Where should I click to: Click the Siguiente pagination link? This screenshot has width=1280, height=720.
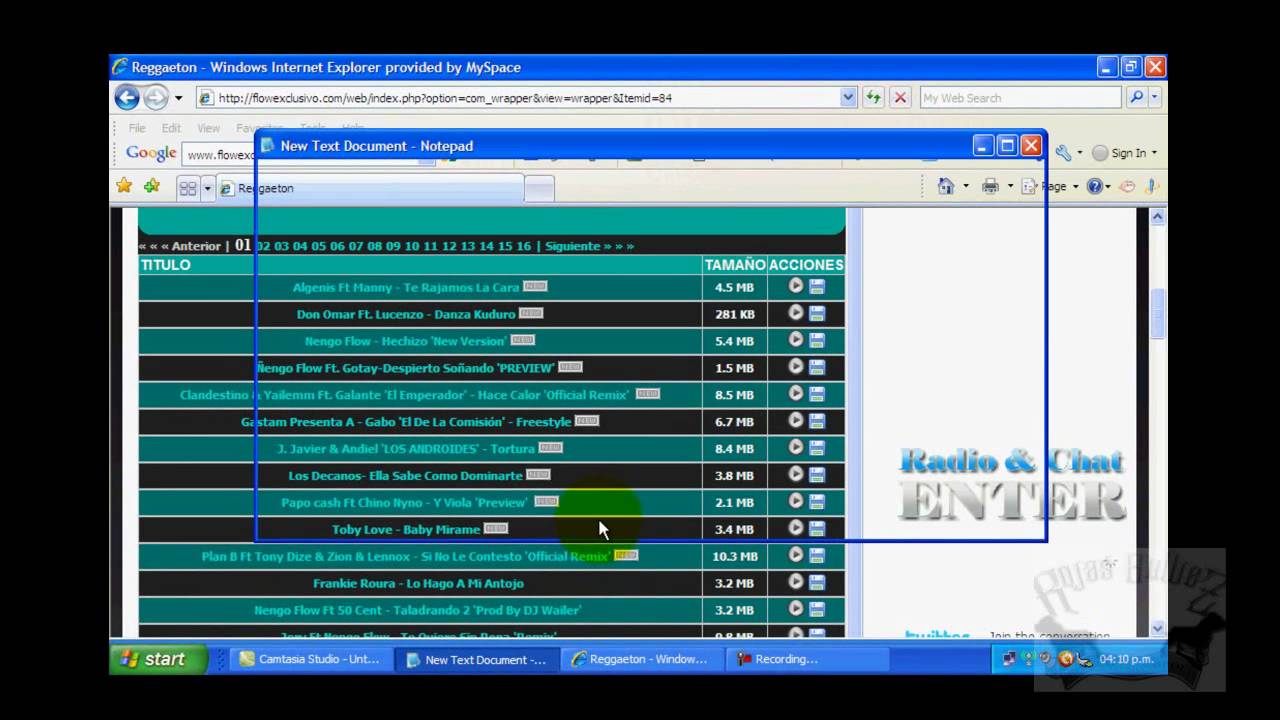coord(572,246)
